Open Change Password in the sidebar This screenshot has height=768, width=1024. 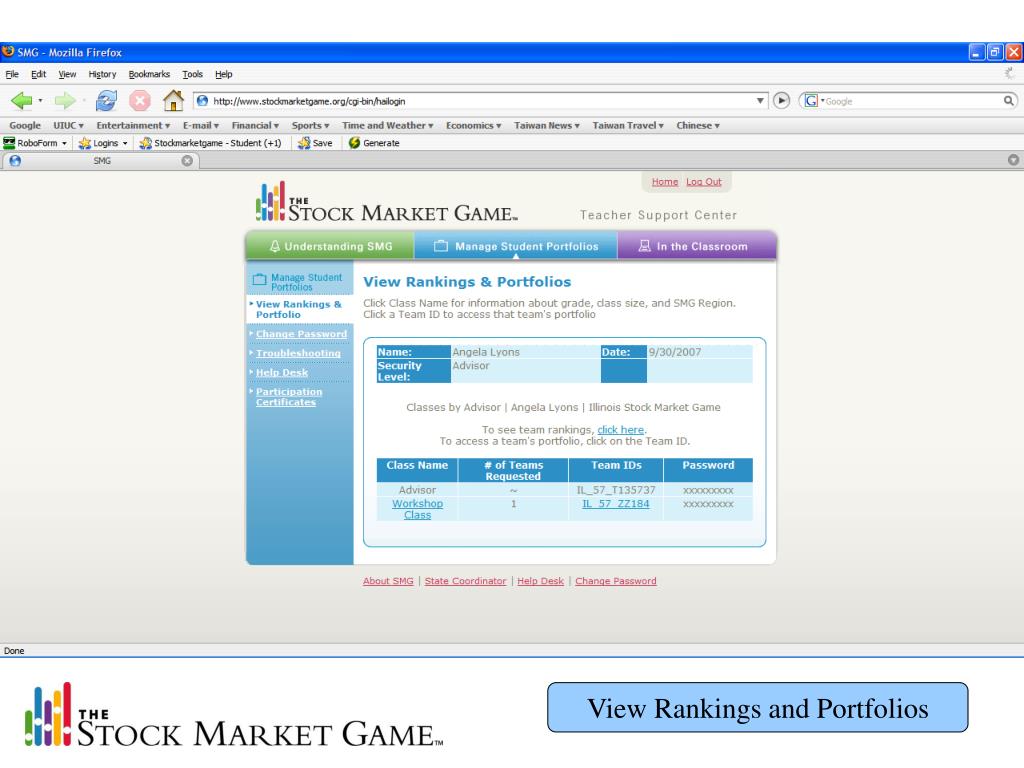tap(301, 334)
